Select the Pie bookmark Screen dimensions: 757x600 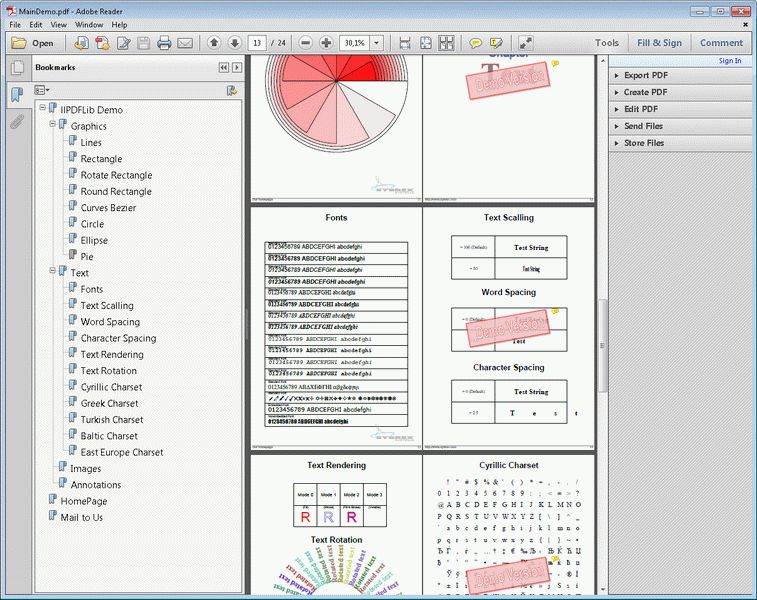(x=87, y=257)
